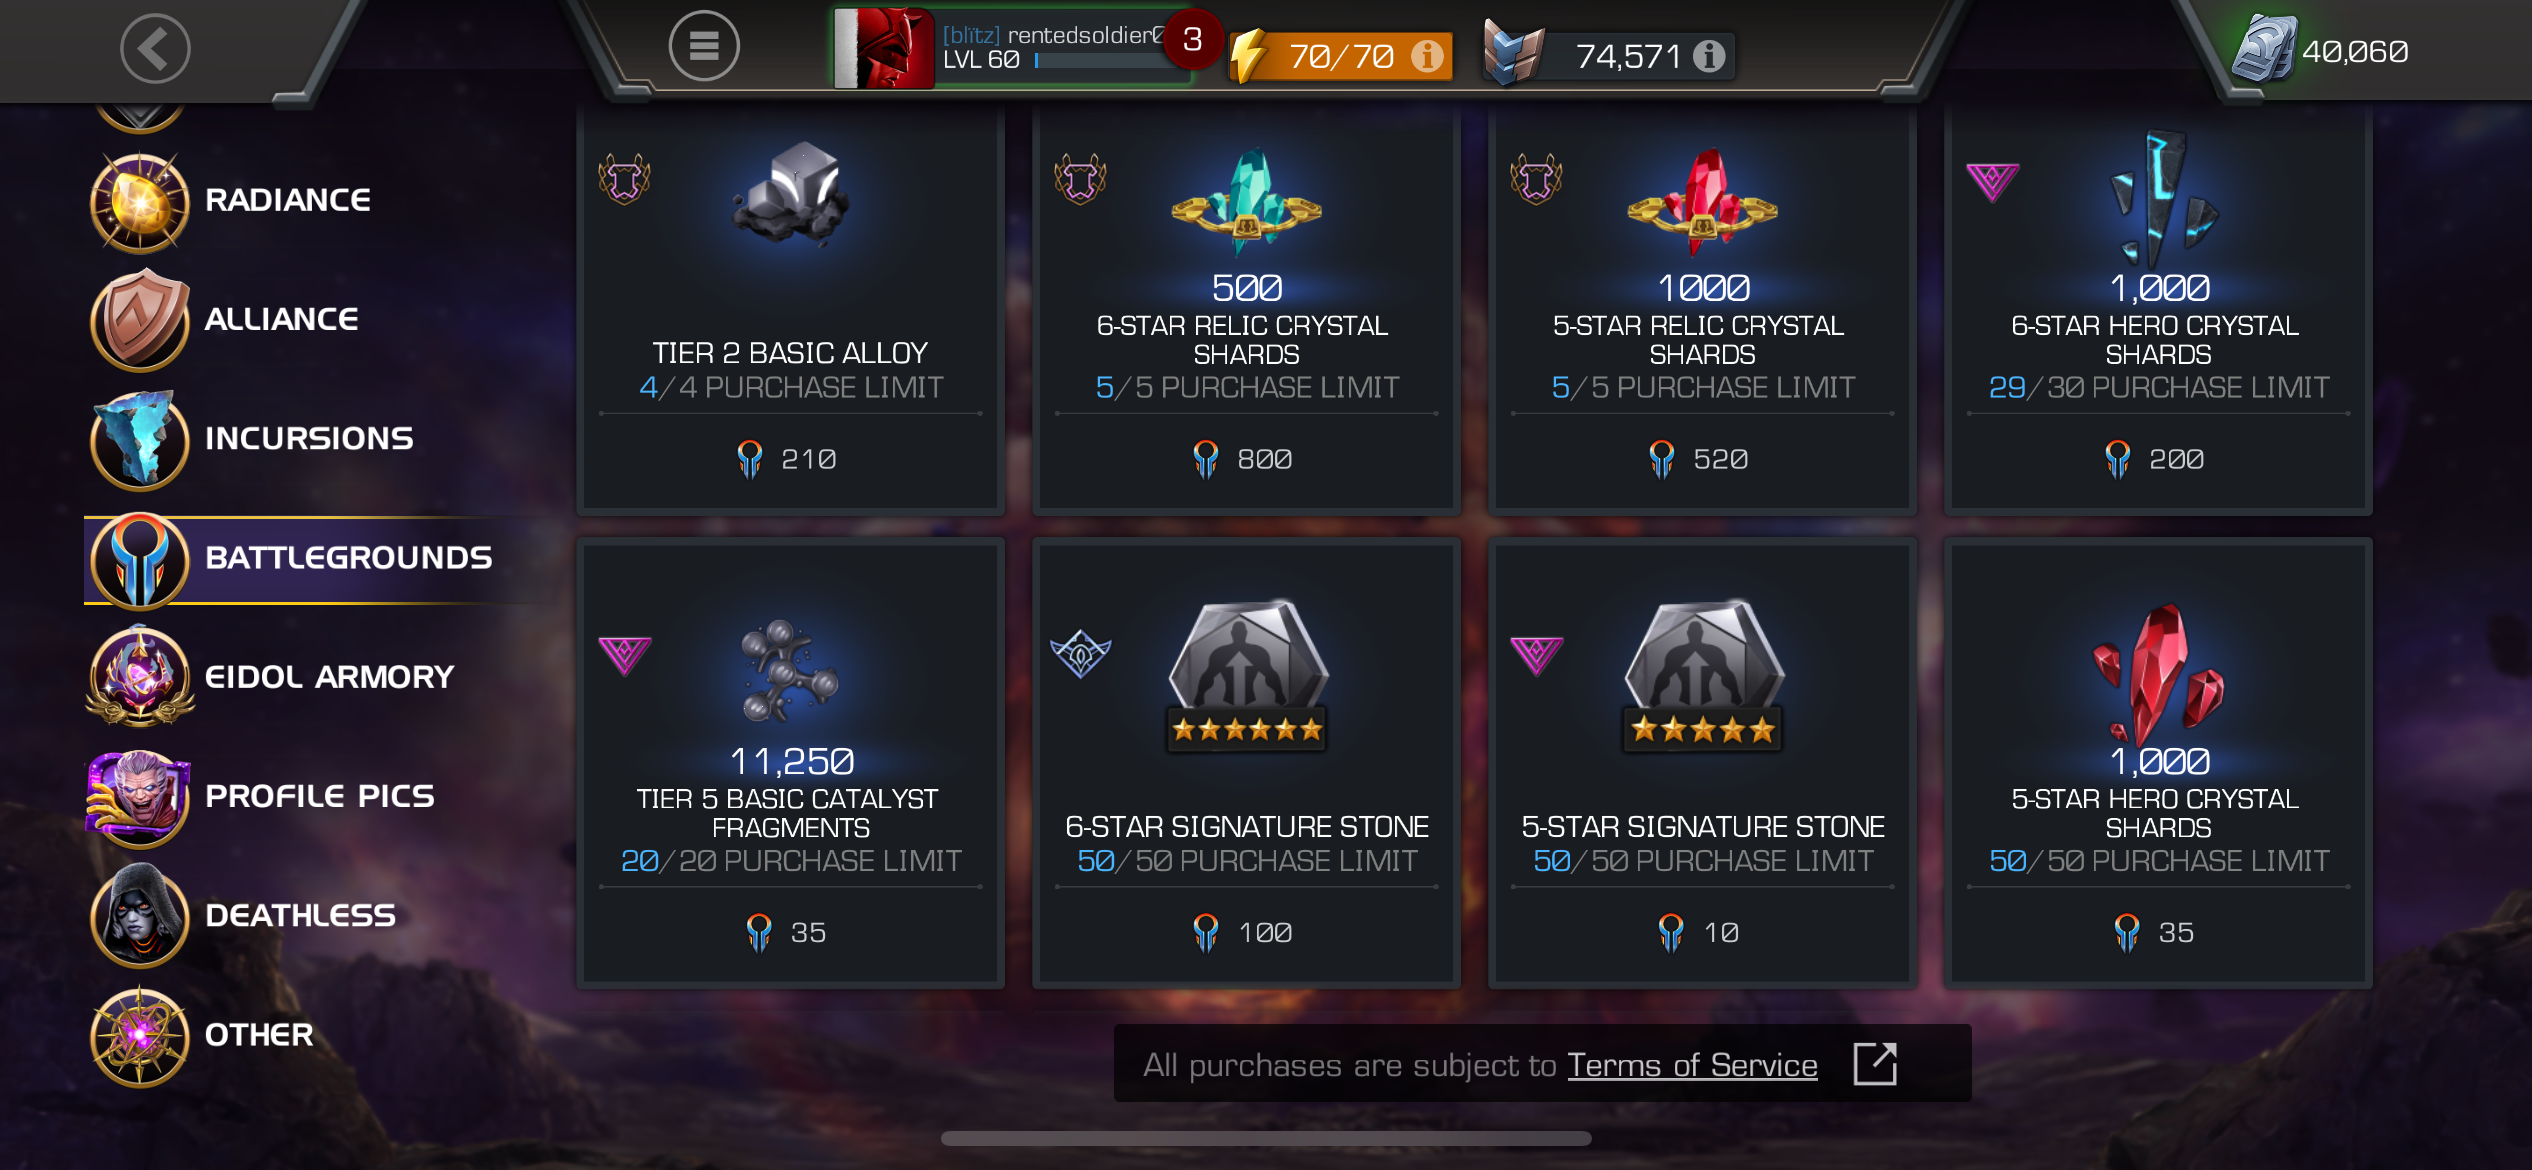Select 6-Star Relic Crystal Shards offer

(1247, 309)
